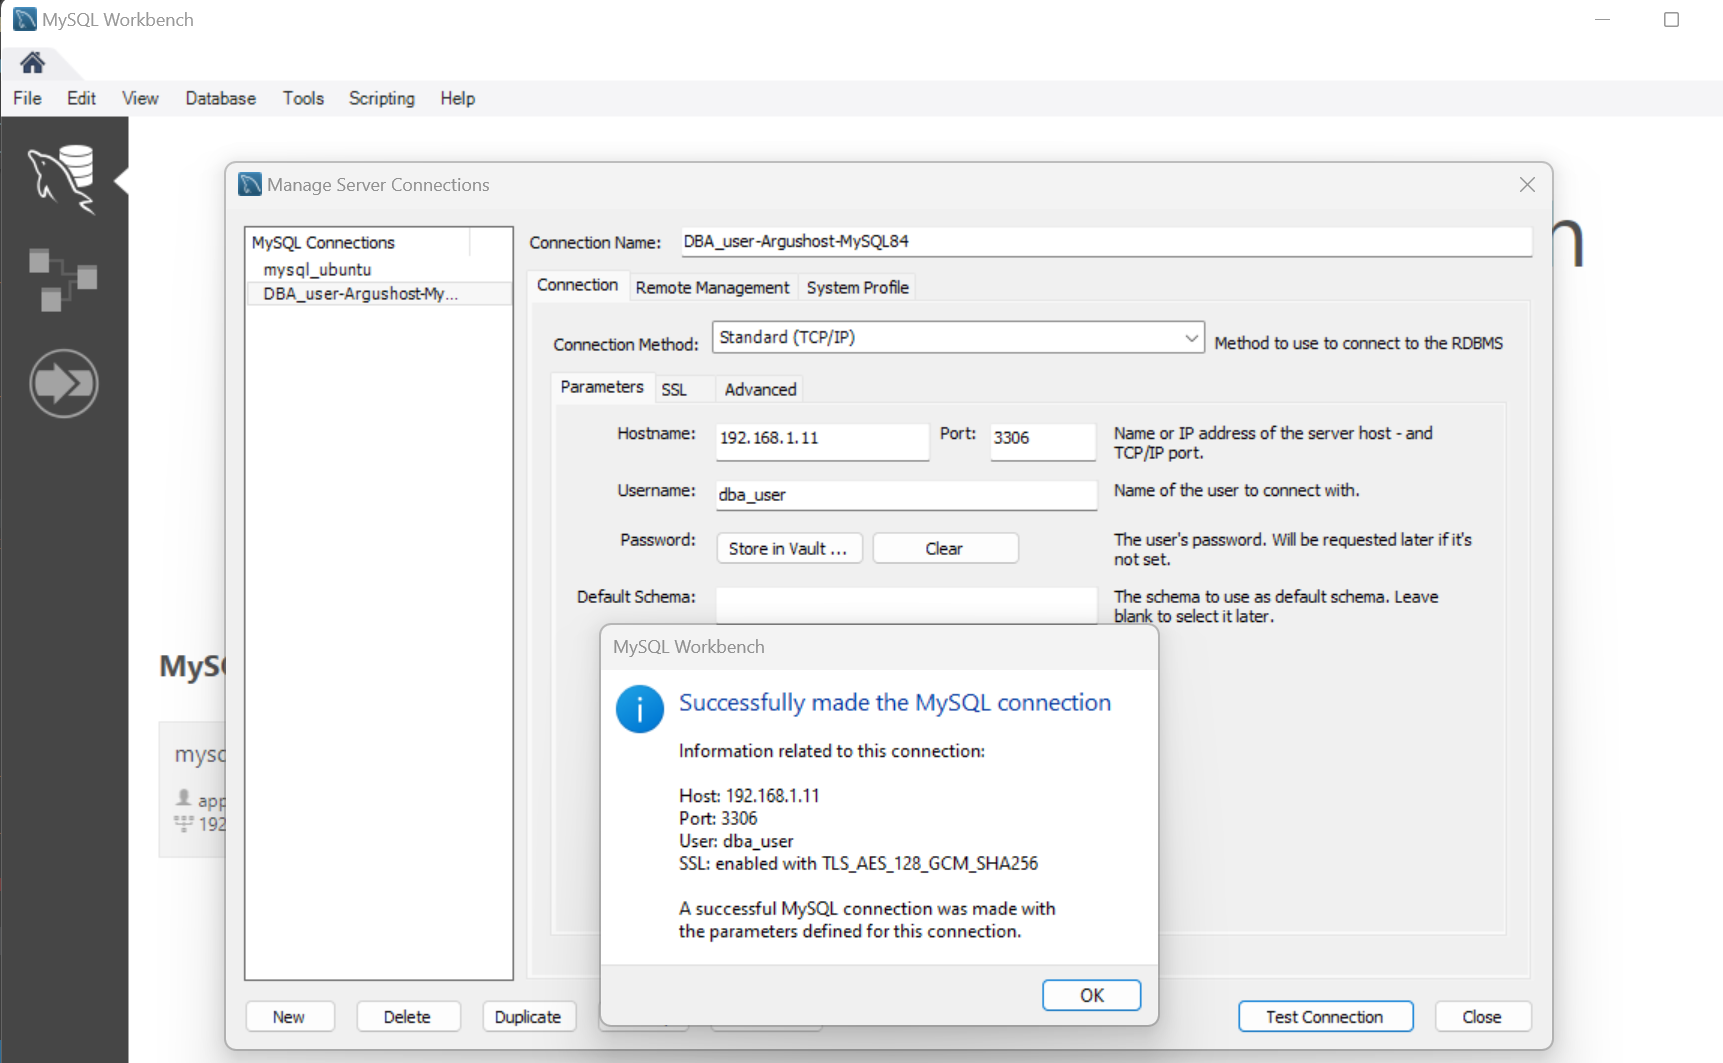Duplicate the selected connection
The image size is (1723, 1063).
pos(528,1016)
